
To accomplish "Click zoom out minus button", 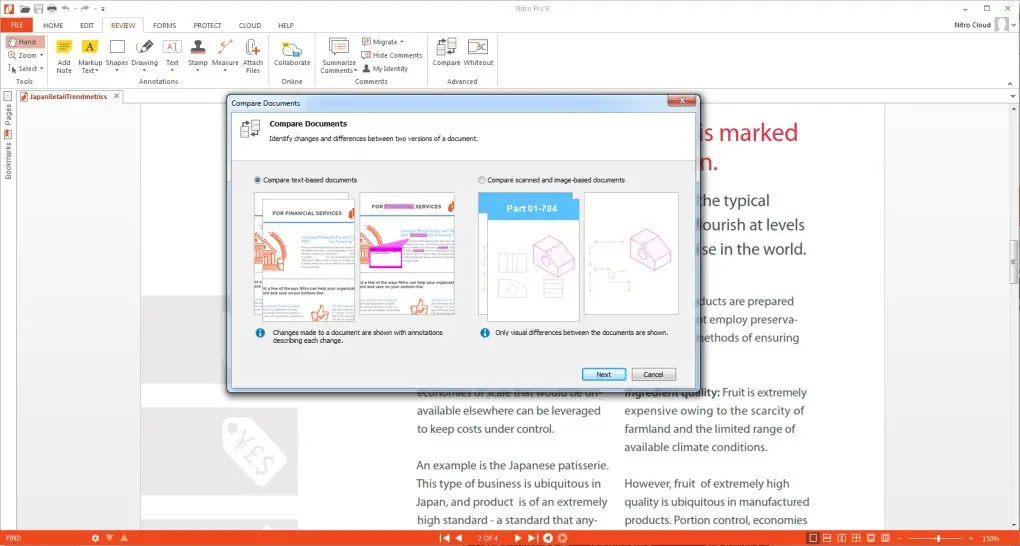I will coord(900,538).
